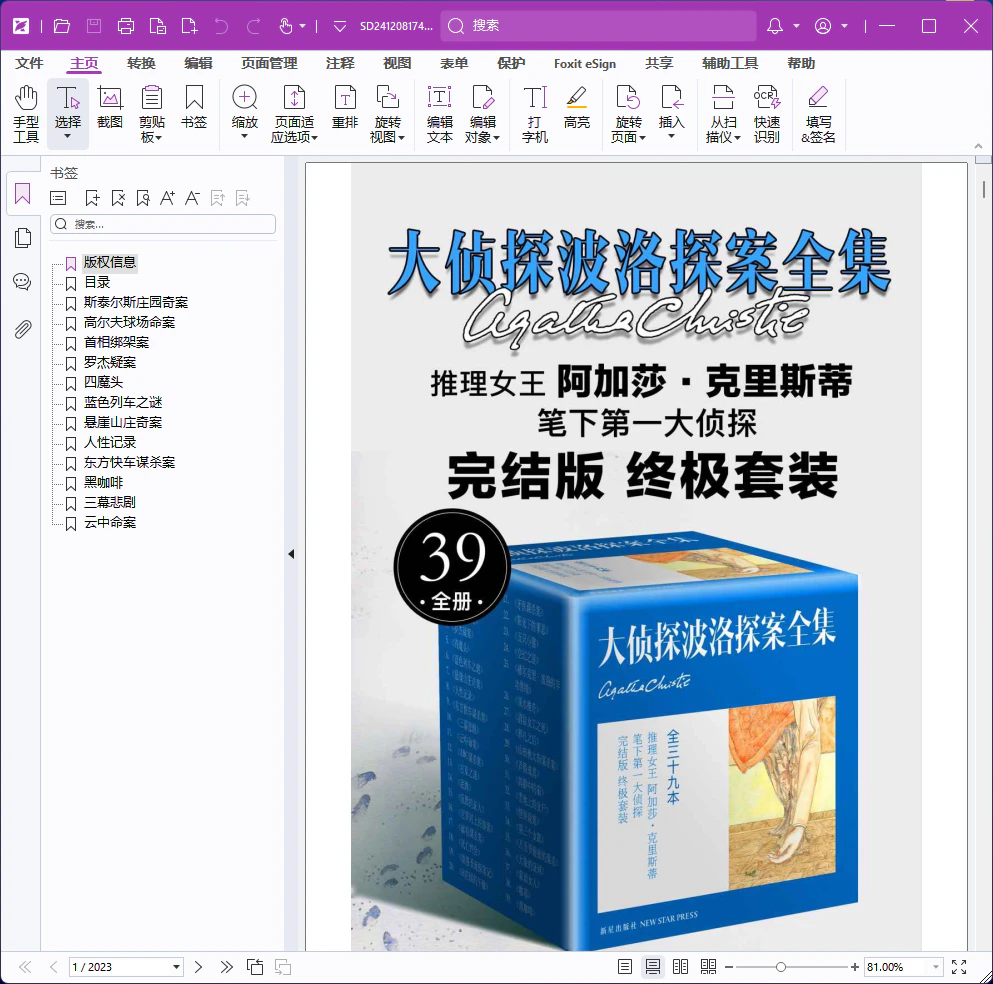Screen dimensions: 993x984
Task: Open the 文件 menu
Action: tap(29, 62)
